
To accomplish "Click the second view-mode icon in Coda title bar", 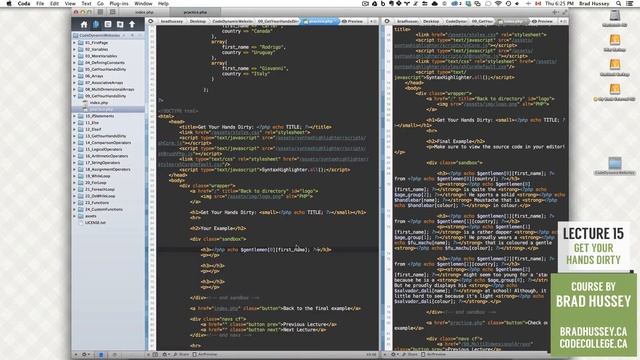I will click(113, 12).
